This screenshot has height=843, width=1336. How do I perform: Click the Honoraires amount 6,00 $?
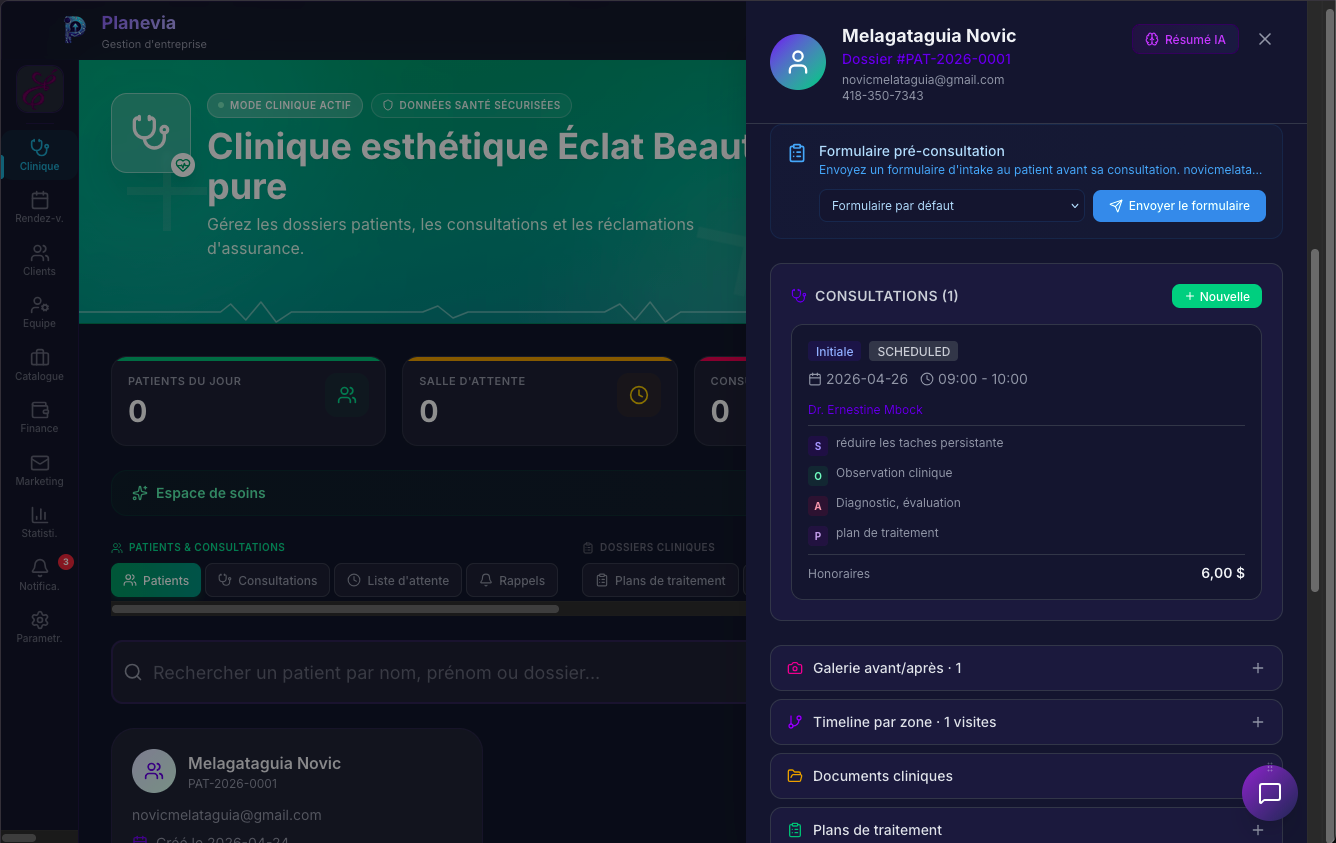pos(1222,574)
